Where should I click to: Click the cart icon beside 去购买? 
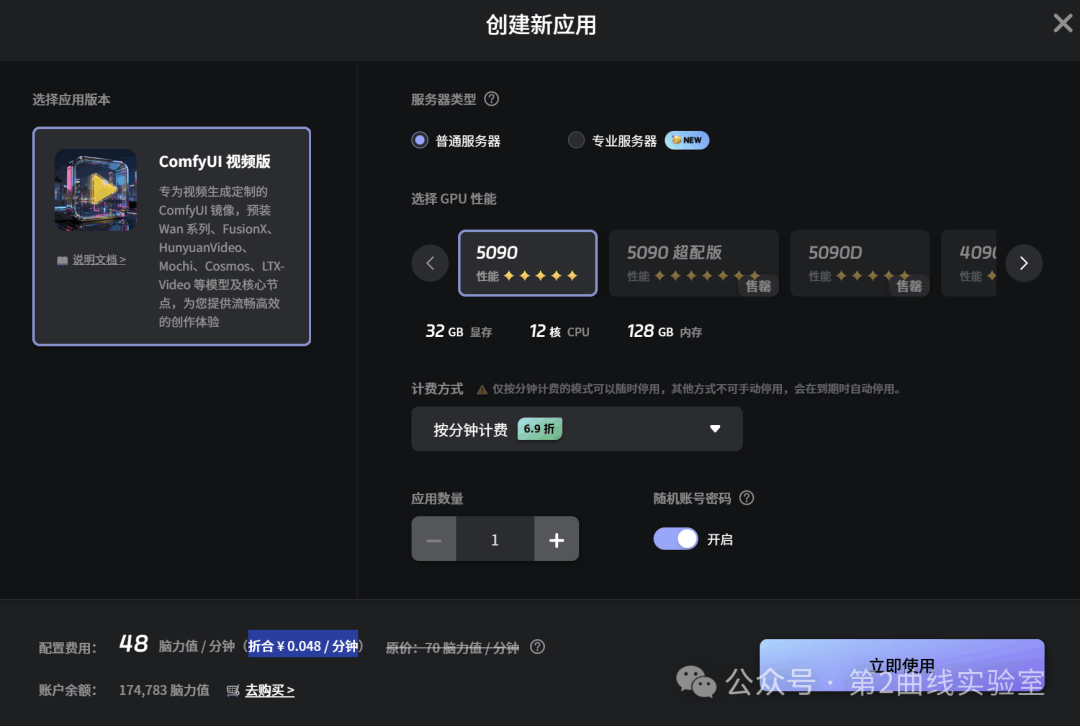click(x=233, y=690)
